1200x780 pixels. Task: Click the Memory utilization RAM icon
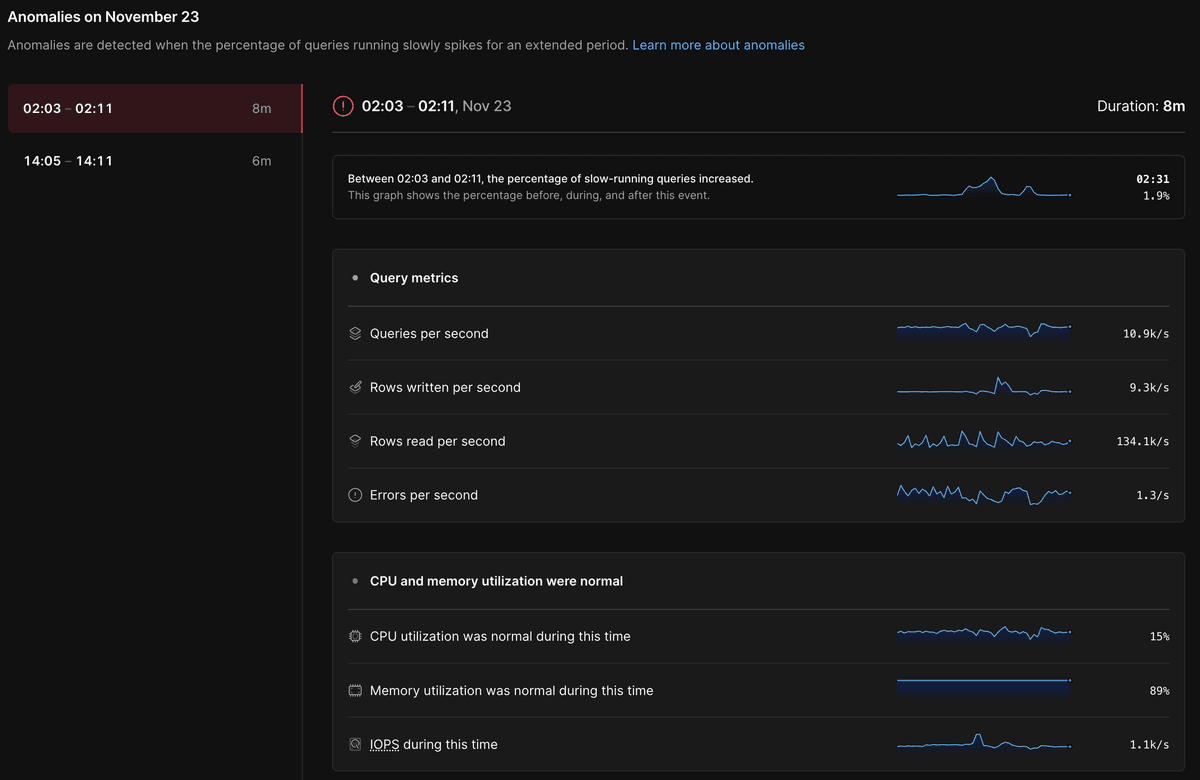(355, 690)
